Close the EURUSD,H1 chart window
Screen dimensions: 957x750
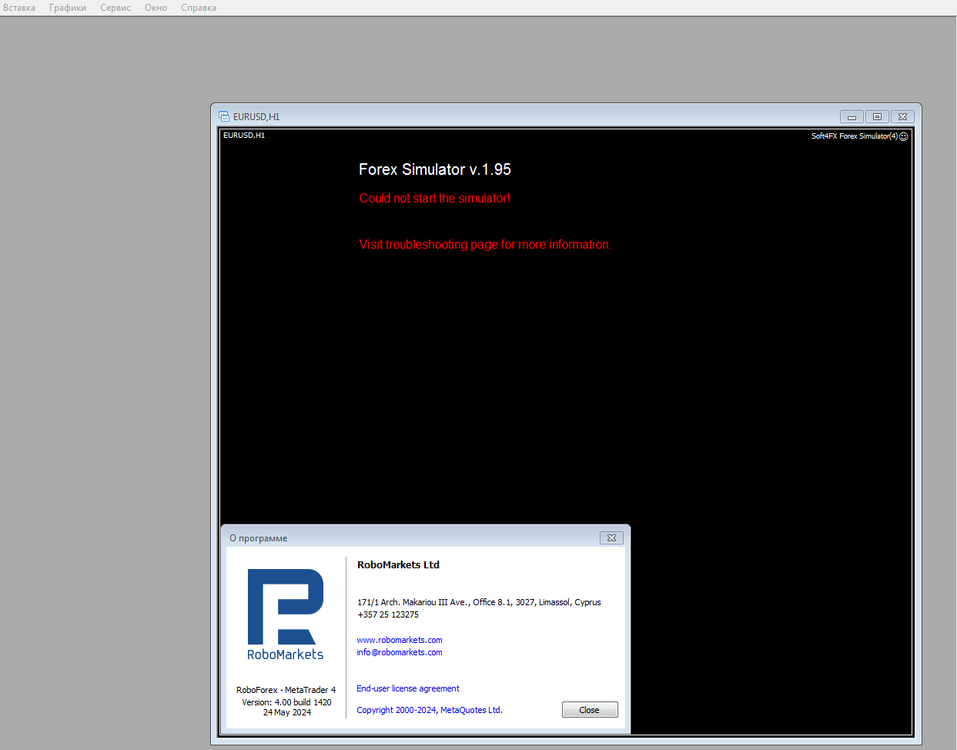(903, 117)
